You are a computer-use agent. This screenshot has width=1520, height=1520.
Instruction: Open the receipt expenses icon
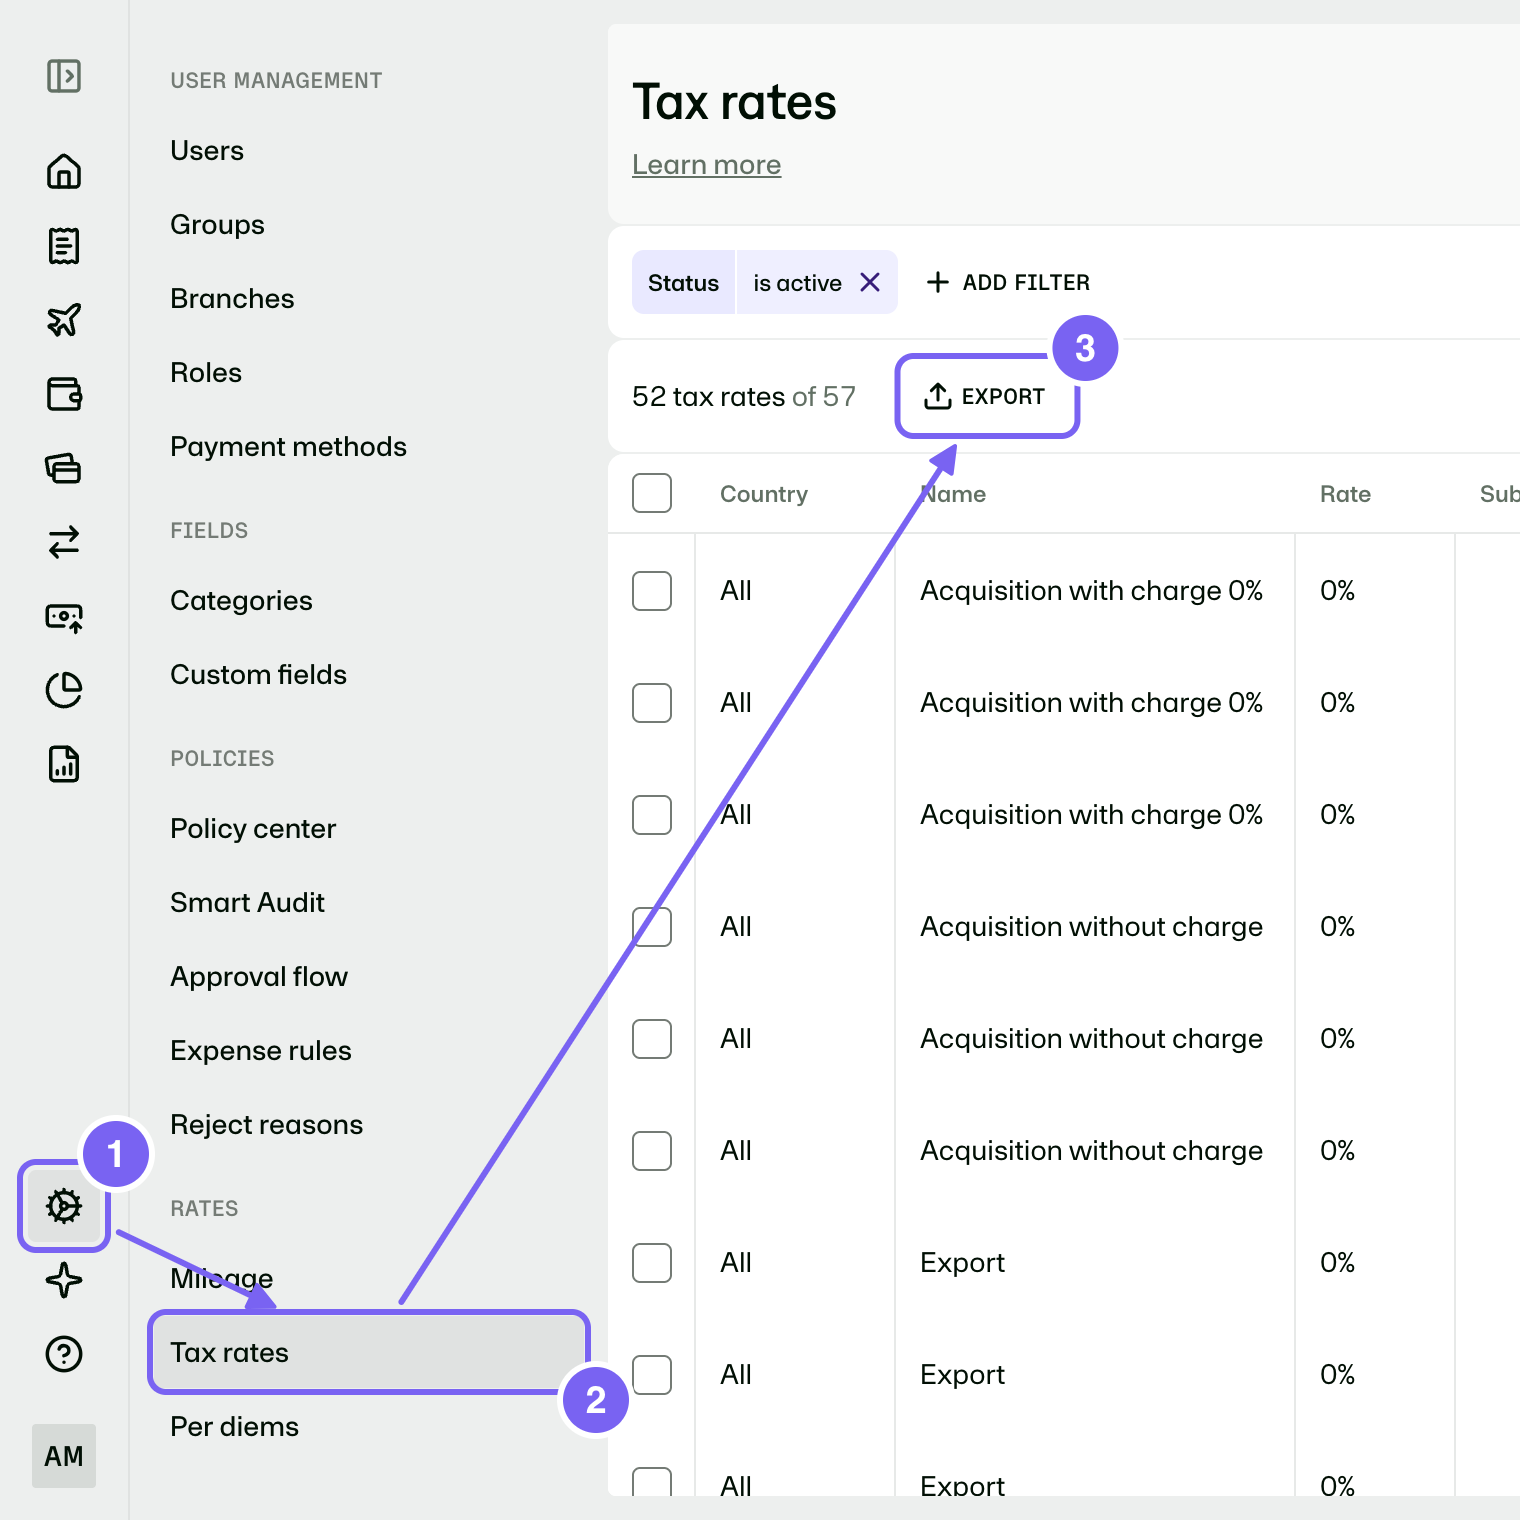point(64,245)
